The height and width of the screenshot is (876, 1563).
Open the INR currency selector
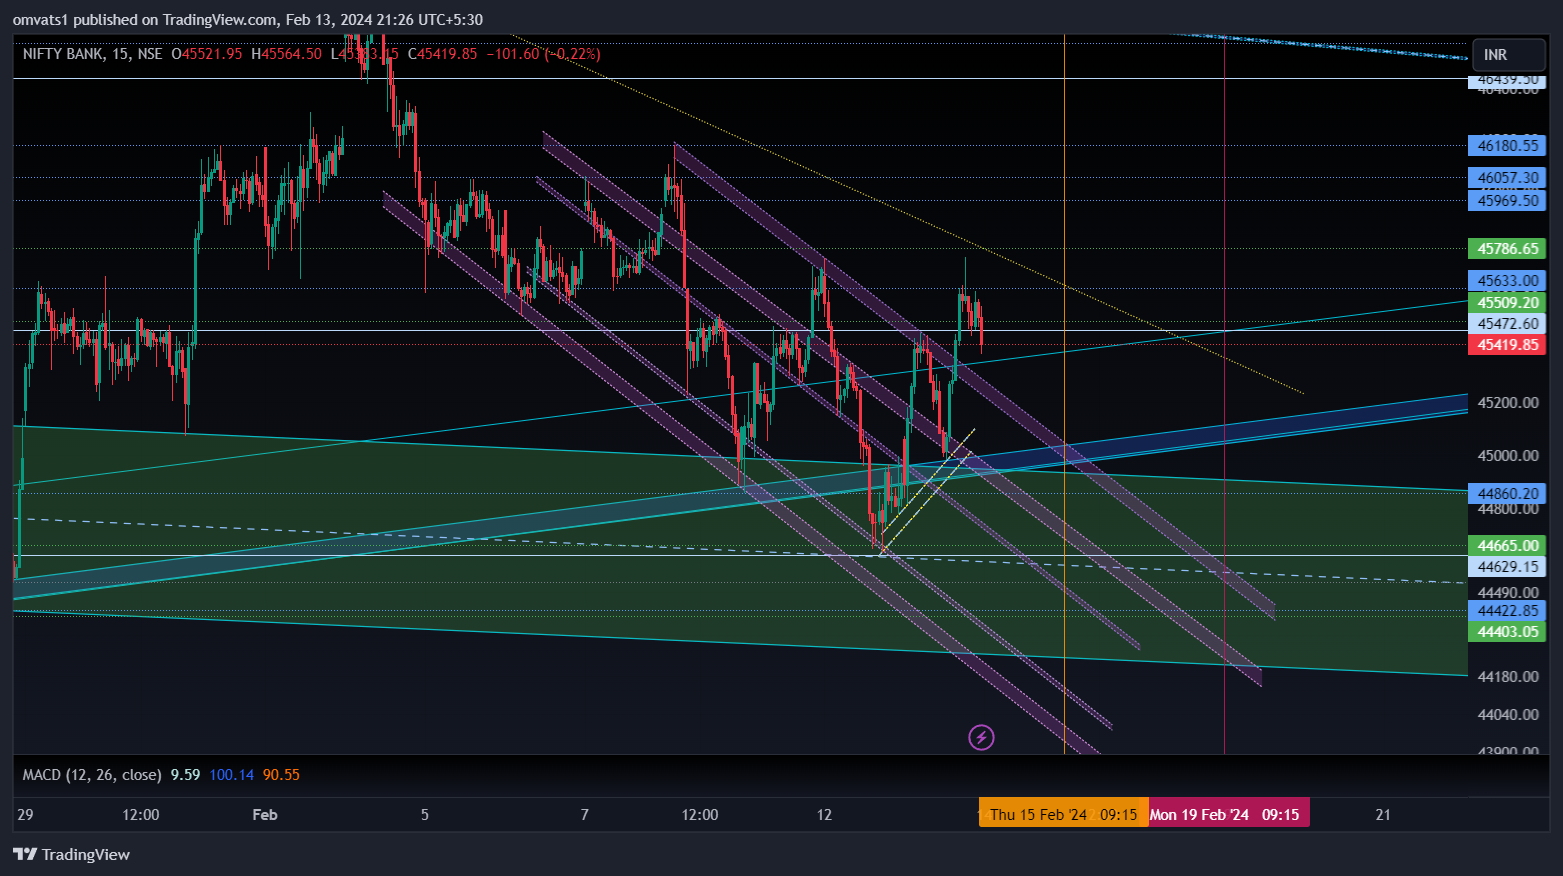1509,55
